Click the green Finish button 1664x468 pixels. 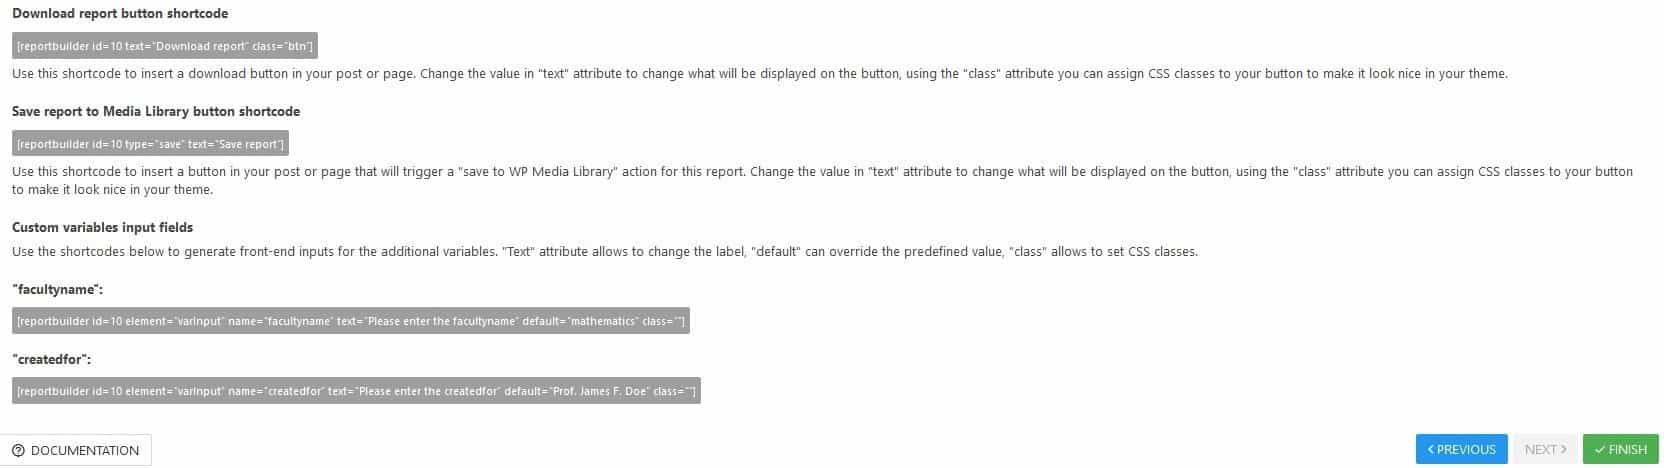[x=1620, y=450]
